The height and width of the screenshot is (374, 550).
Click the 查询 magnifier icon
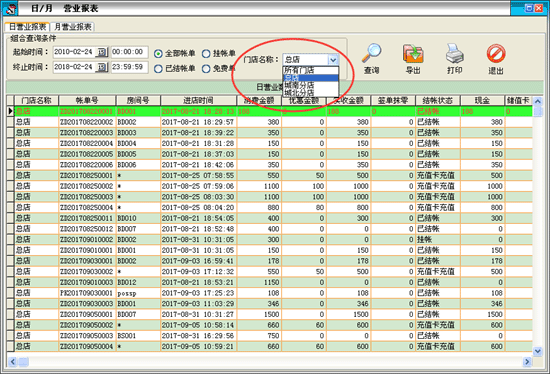pos(372,53)
